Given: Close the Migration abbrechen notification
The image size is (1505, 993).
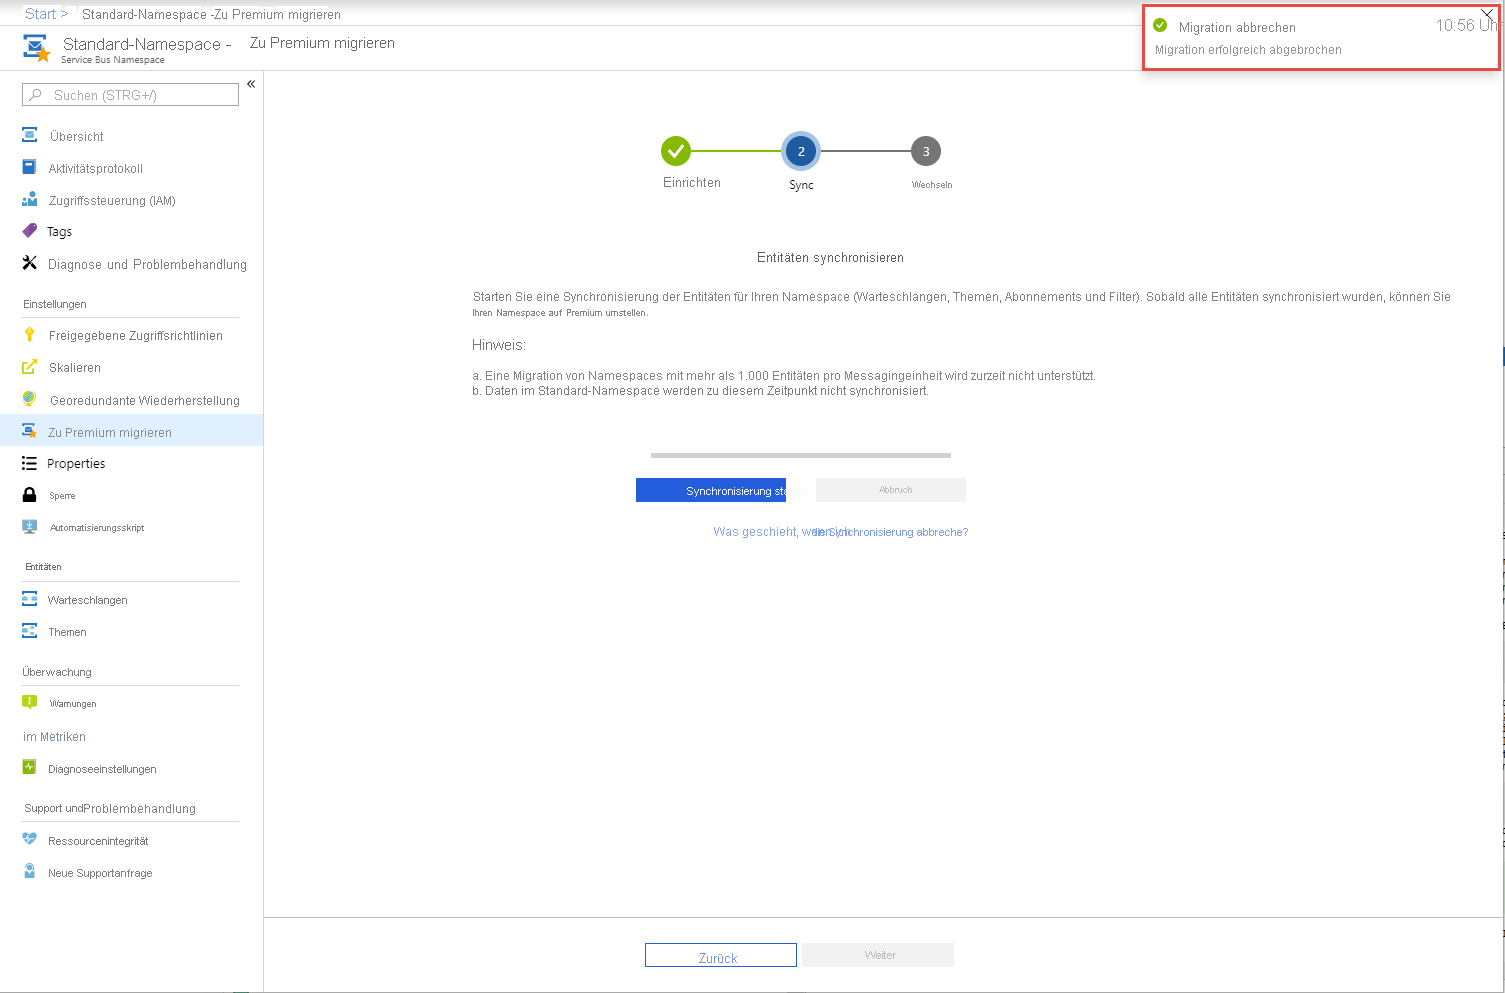Looking at the screenshot, I should 1487,13.
